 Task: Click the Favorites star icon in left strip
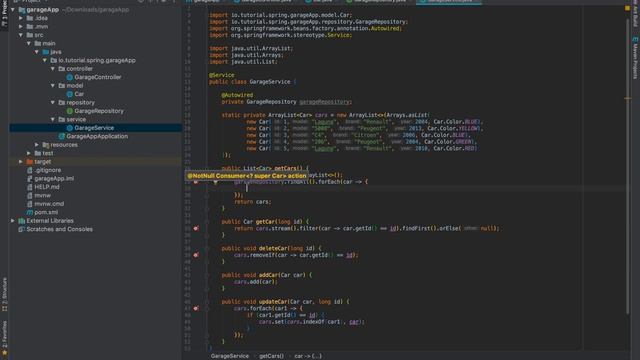tap(4, 353)
